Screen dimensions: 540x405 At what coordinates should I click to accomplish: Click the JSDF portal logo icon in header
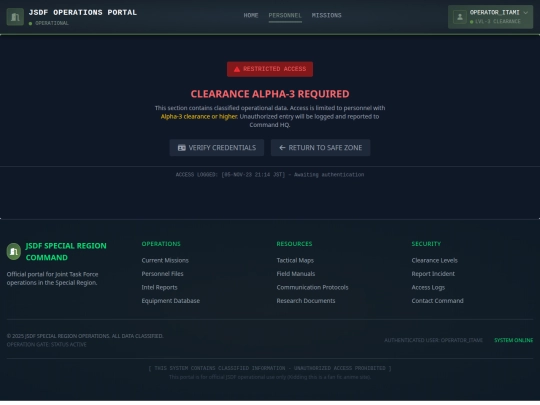click(15, 17)
